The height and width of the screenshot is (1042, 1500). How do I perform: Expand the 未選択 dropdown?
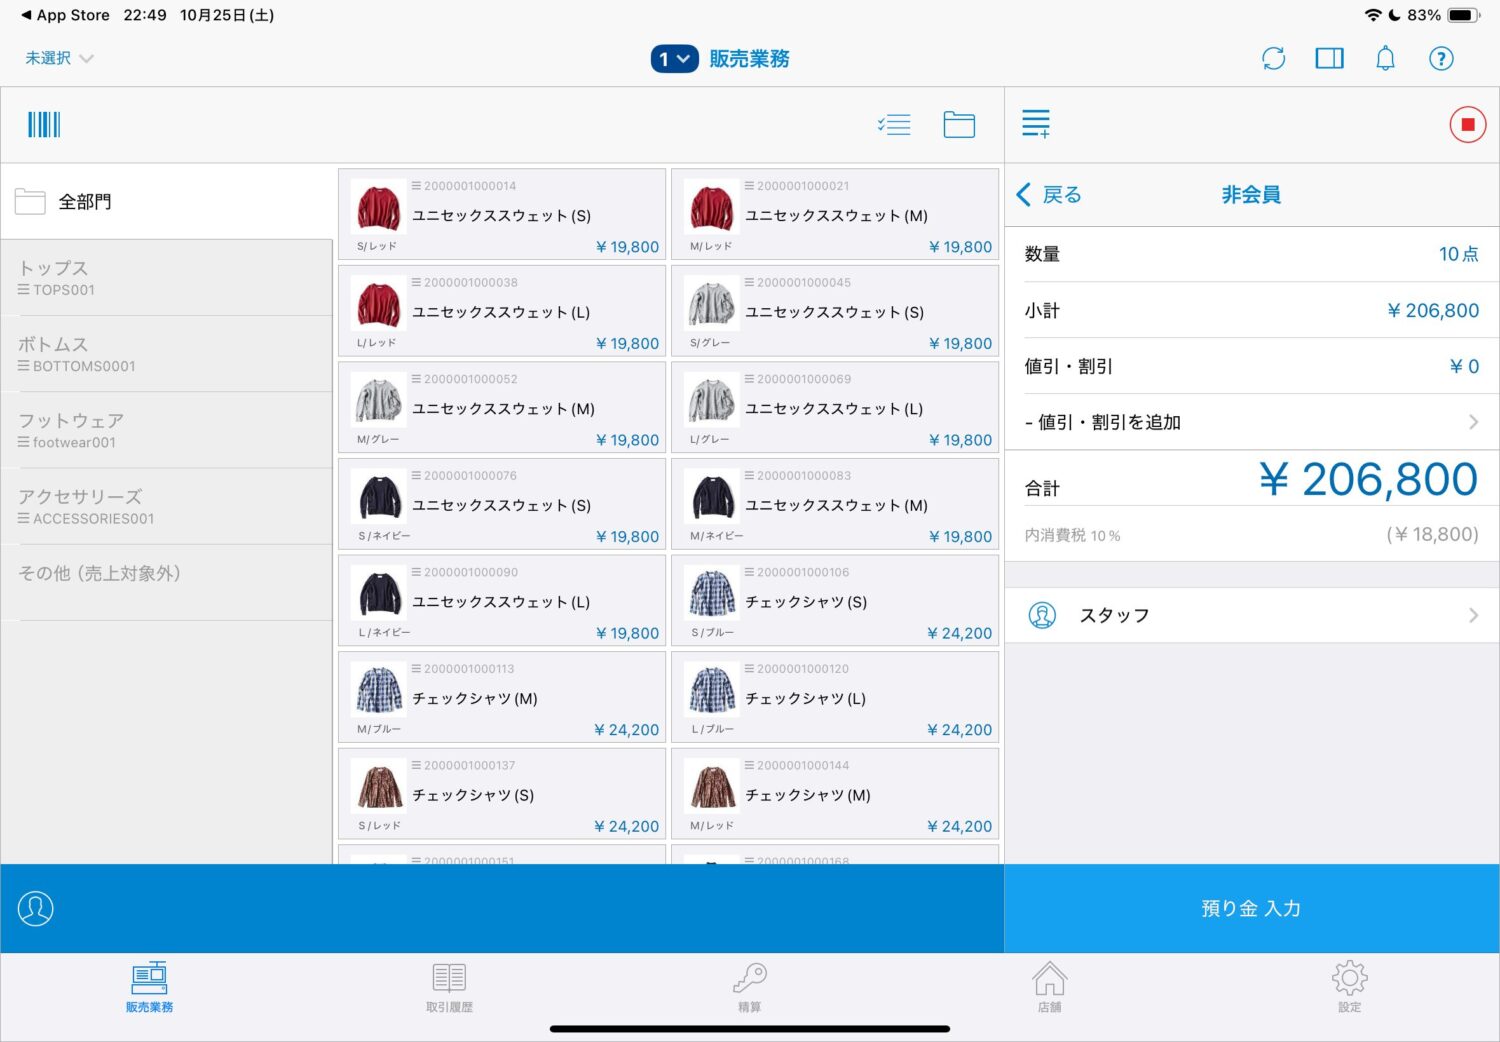point(59,59)
